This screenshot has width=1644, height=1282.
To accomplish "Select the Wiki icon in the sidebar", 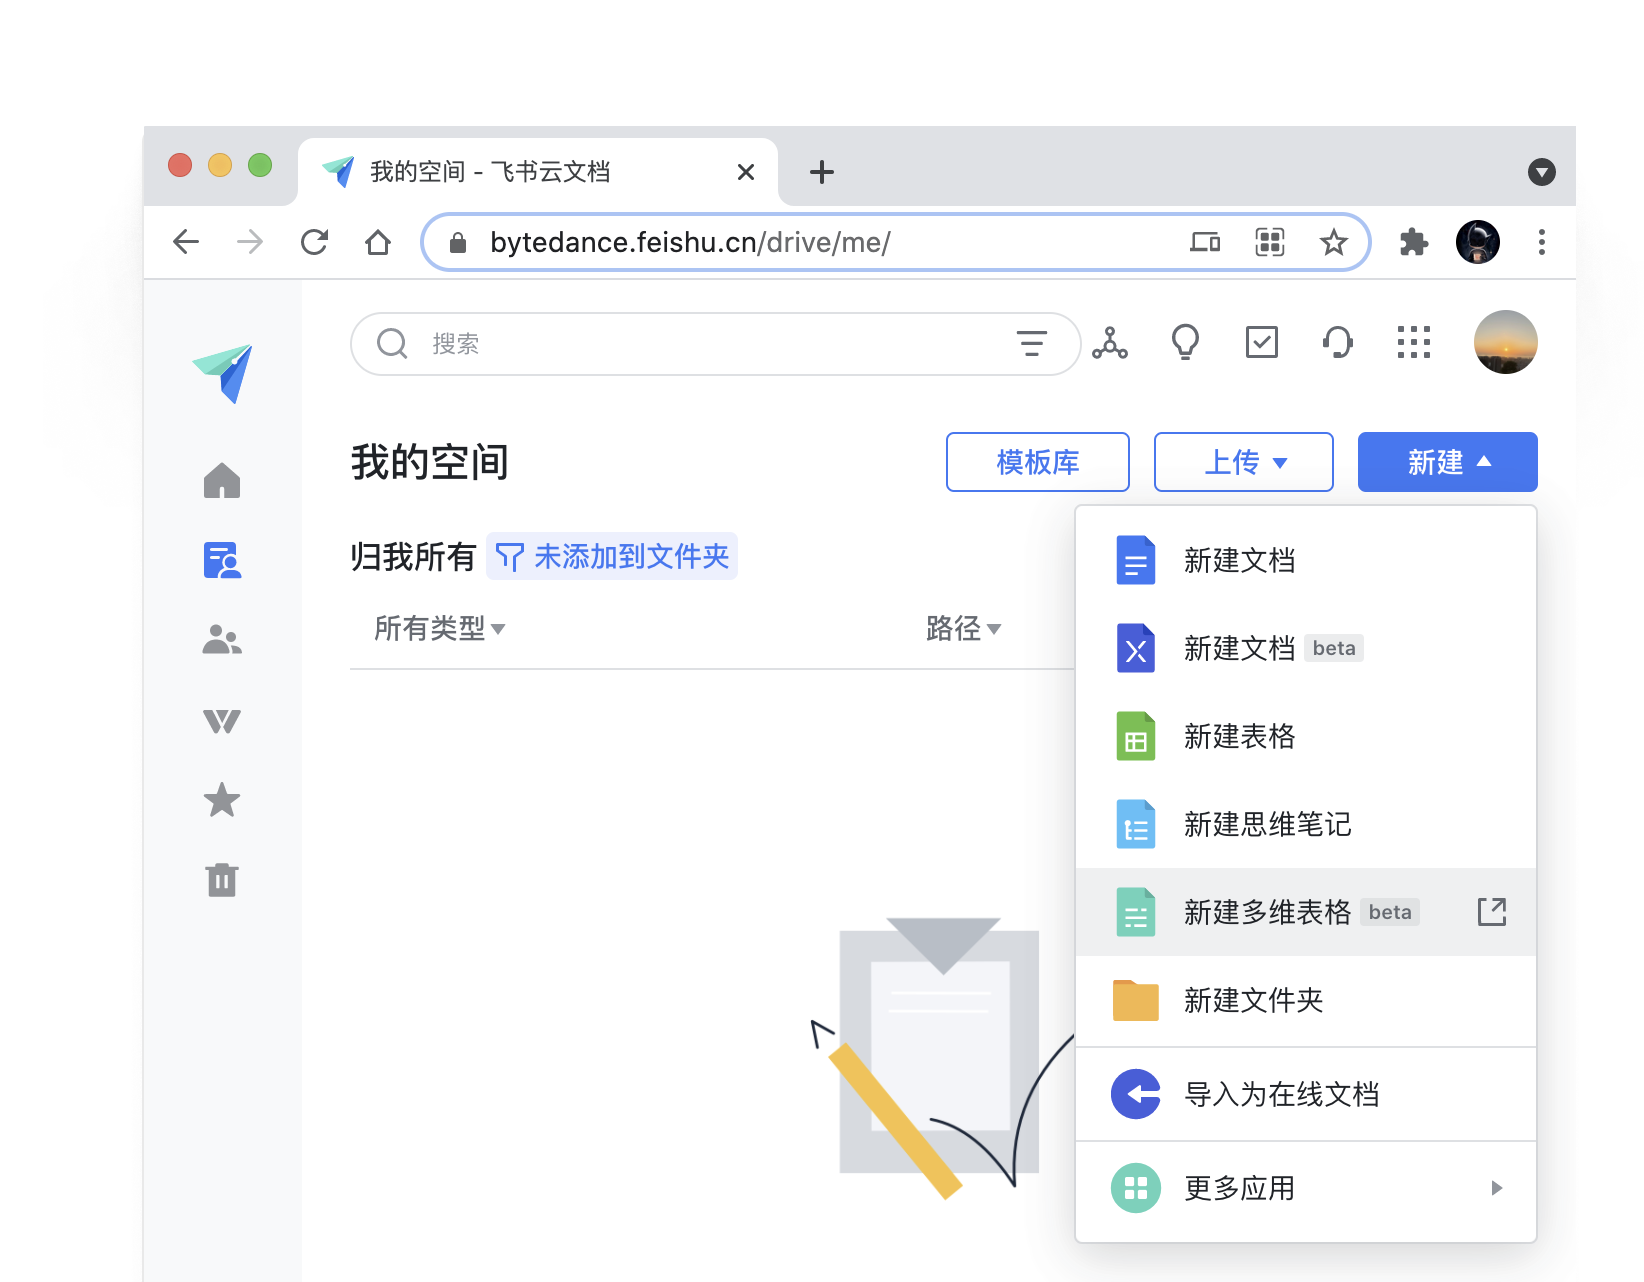I will [221, 720].
